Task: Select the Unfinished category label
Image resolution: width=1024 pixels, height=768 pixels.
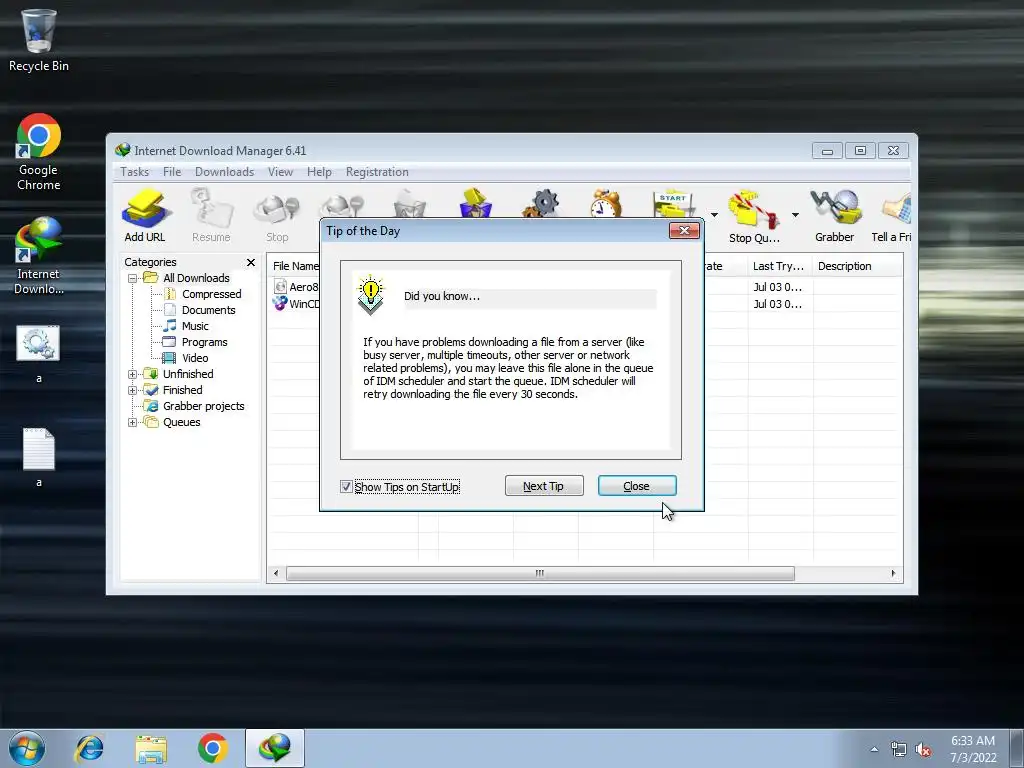Action: (188, 374)
